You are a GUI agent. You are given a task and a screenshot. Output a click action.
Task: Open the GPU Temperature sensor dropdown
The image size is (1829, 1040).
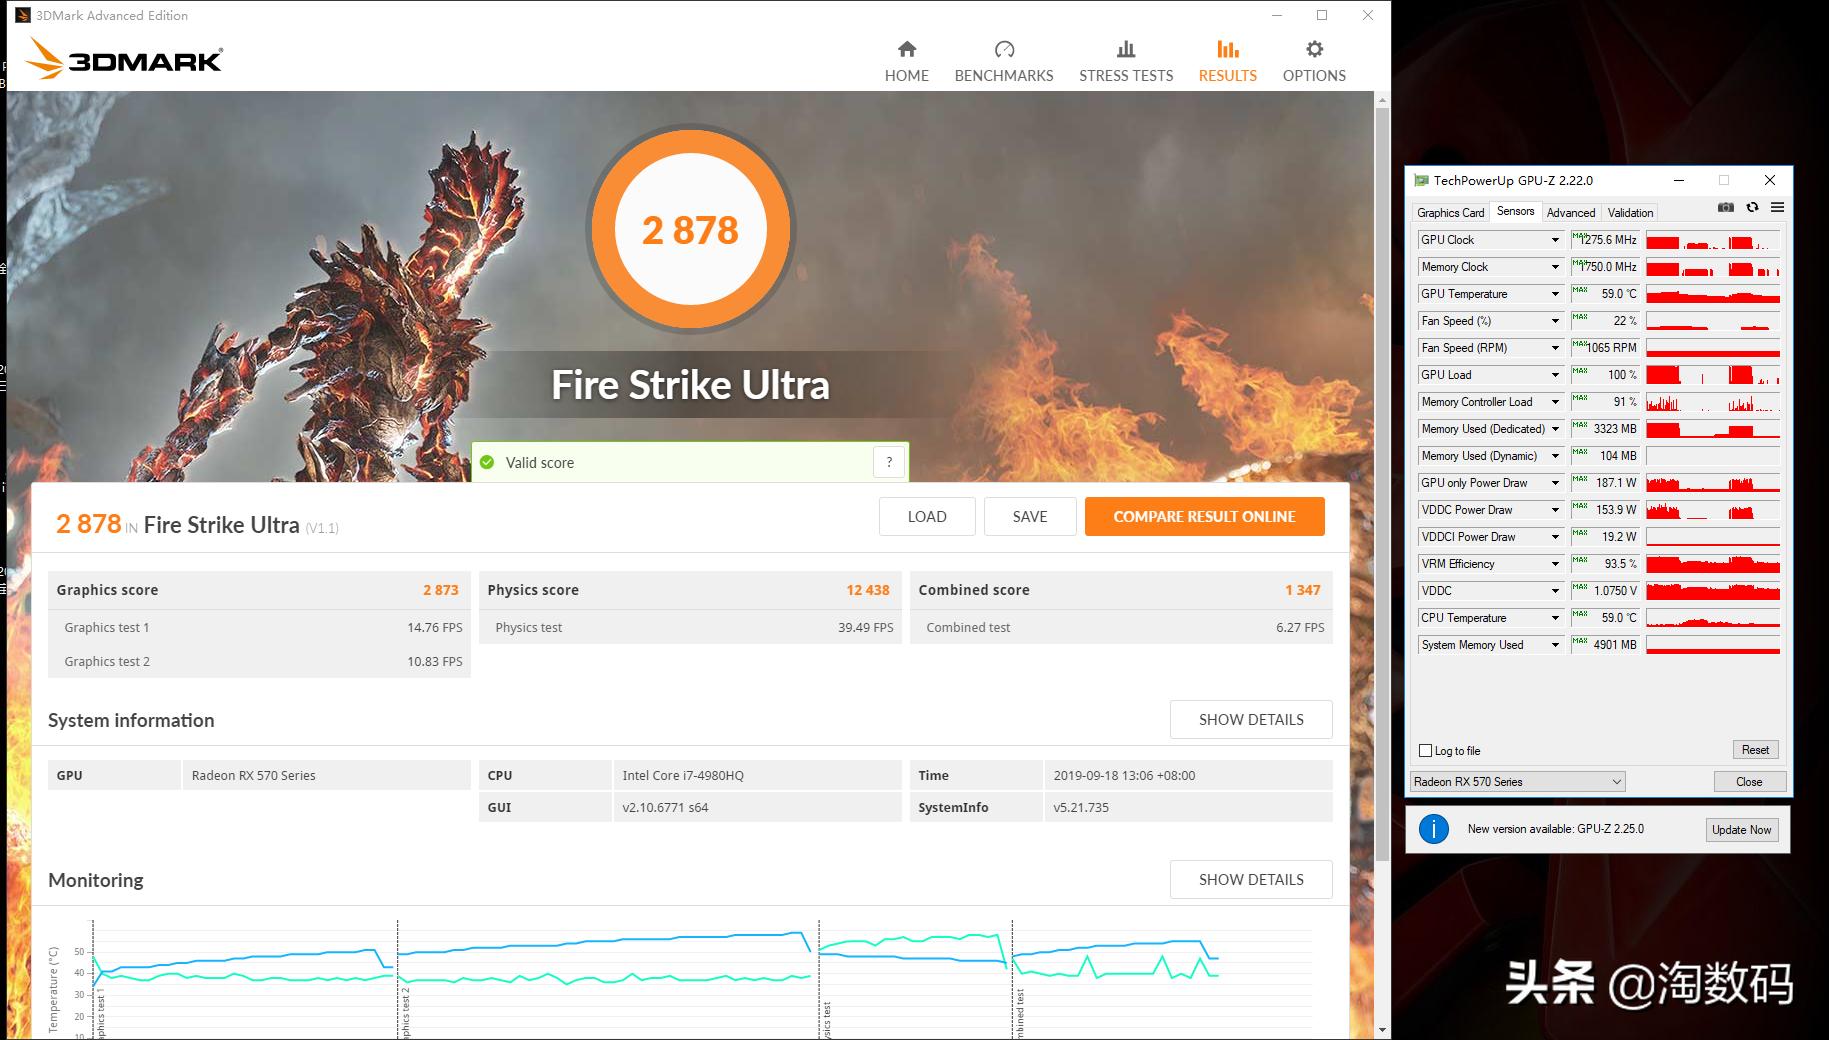click(1555, 294)
